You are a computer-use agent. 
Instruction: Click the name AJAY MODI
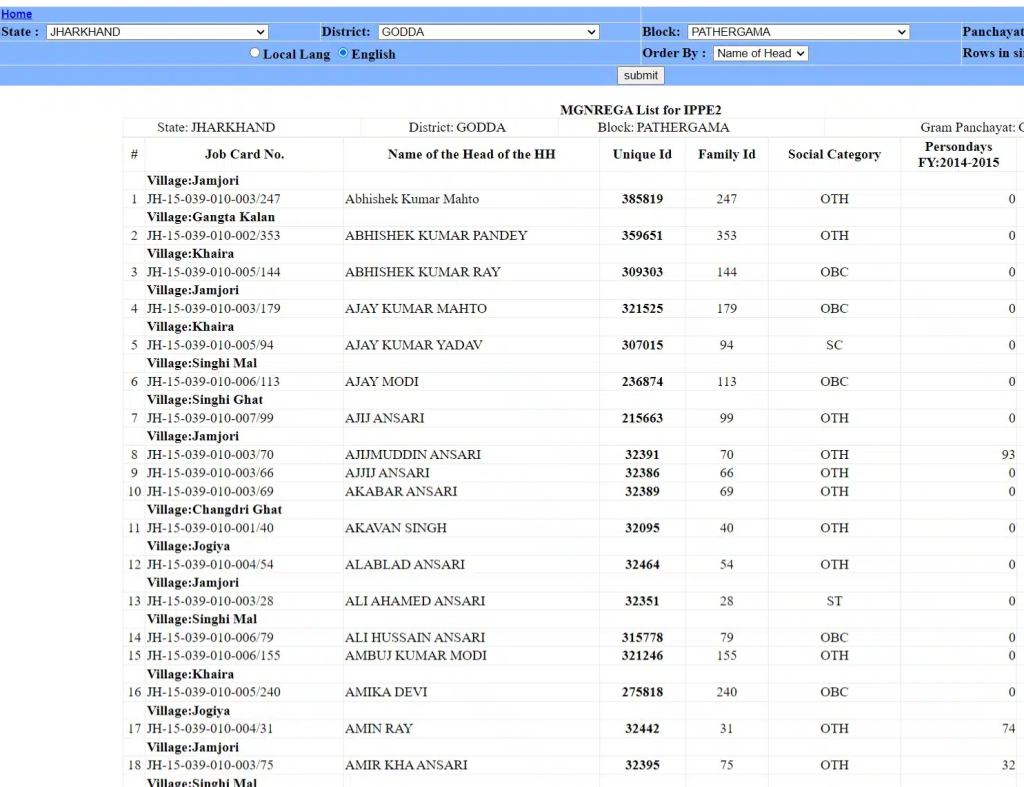click(x=381, y=382)
